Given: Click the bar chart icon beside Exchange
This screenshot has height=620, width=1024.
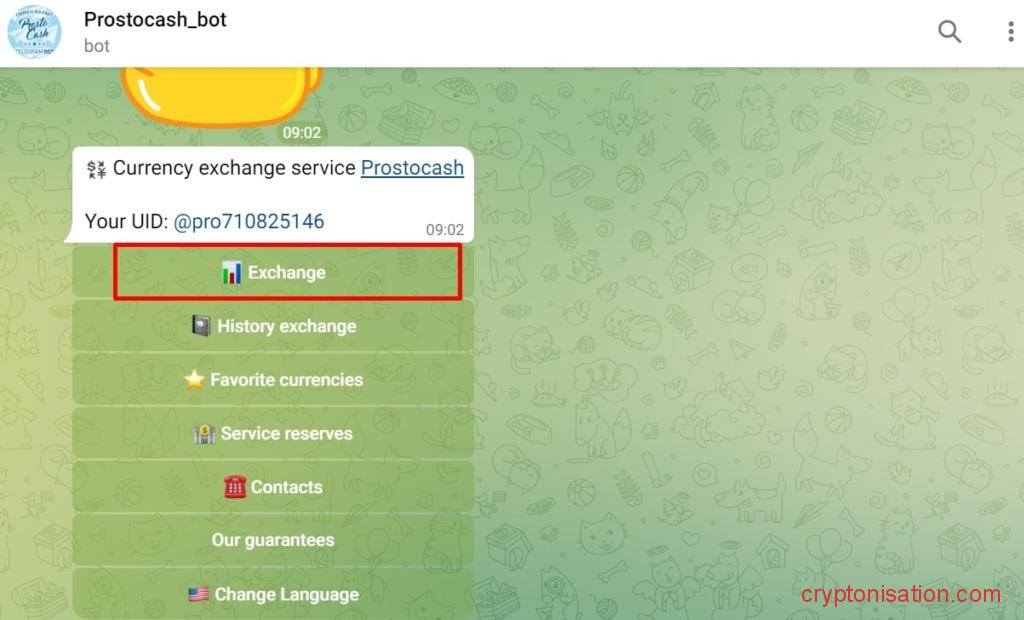Looking at the screenshot, I should [231, 272].
